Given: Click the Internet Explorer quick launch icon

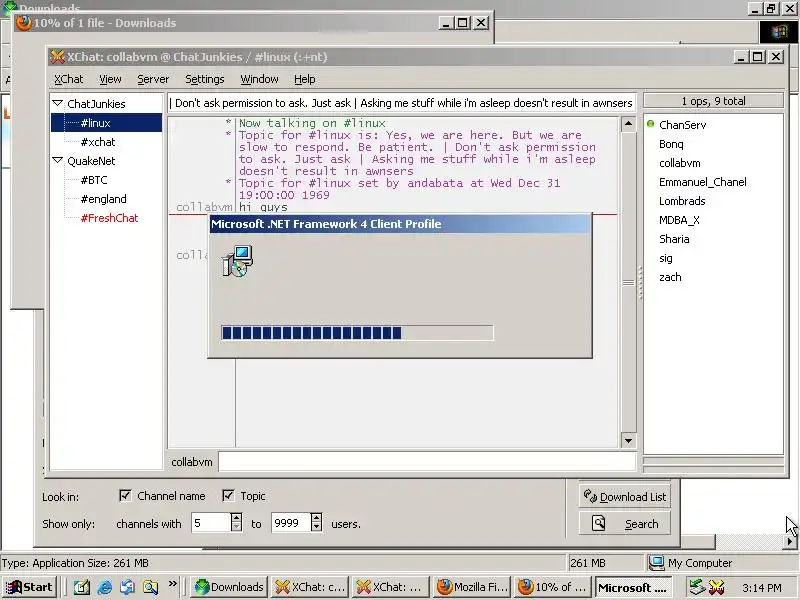Looking at the screenshot, I should 105,587.
